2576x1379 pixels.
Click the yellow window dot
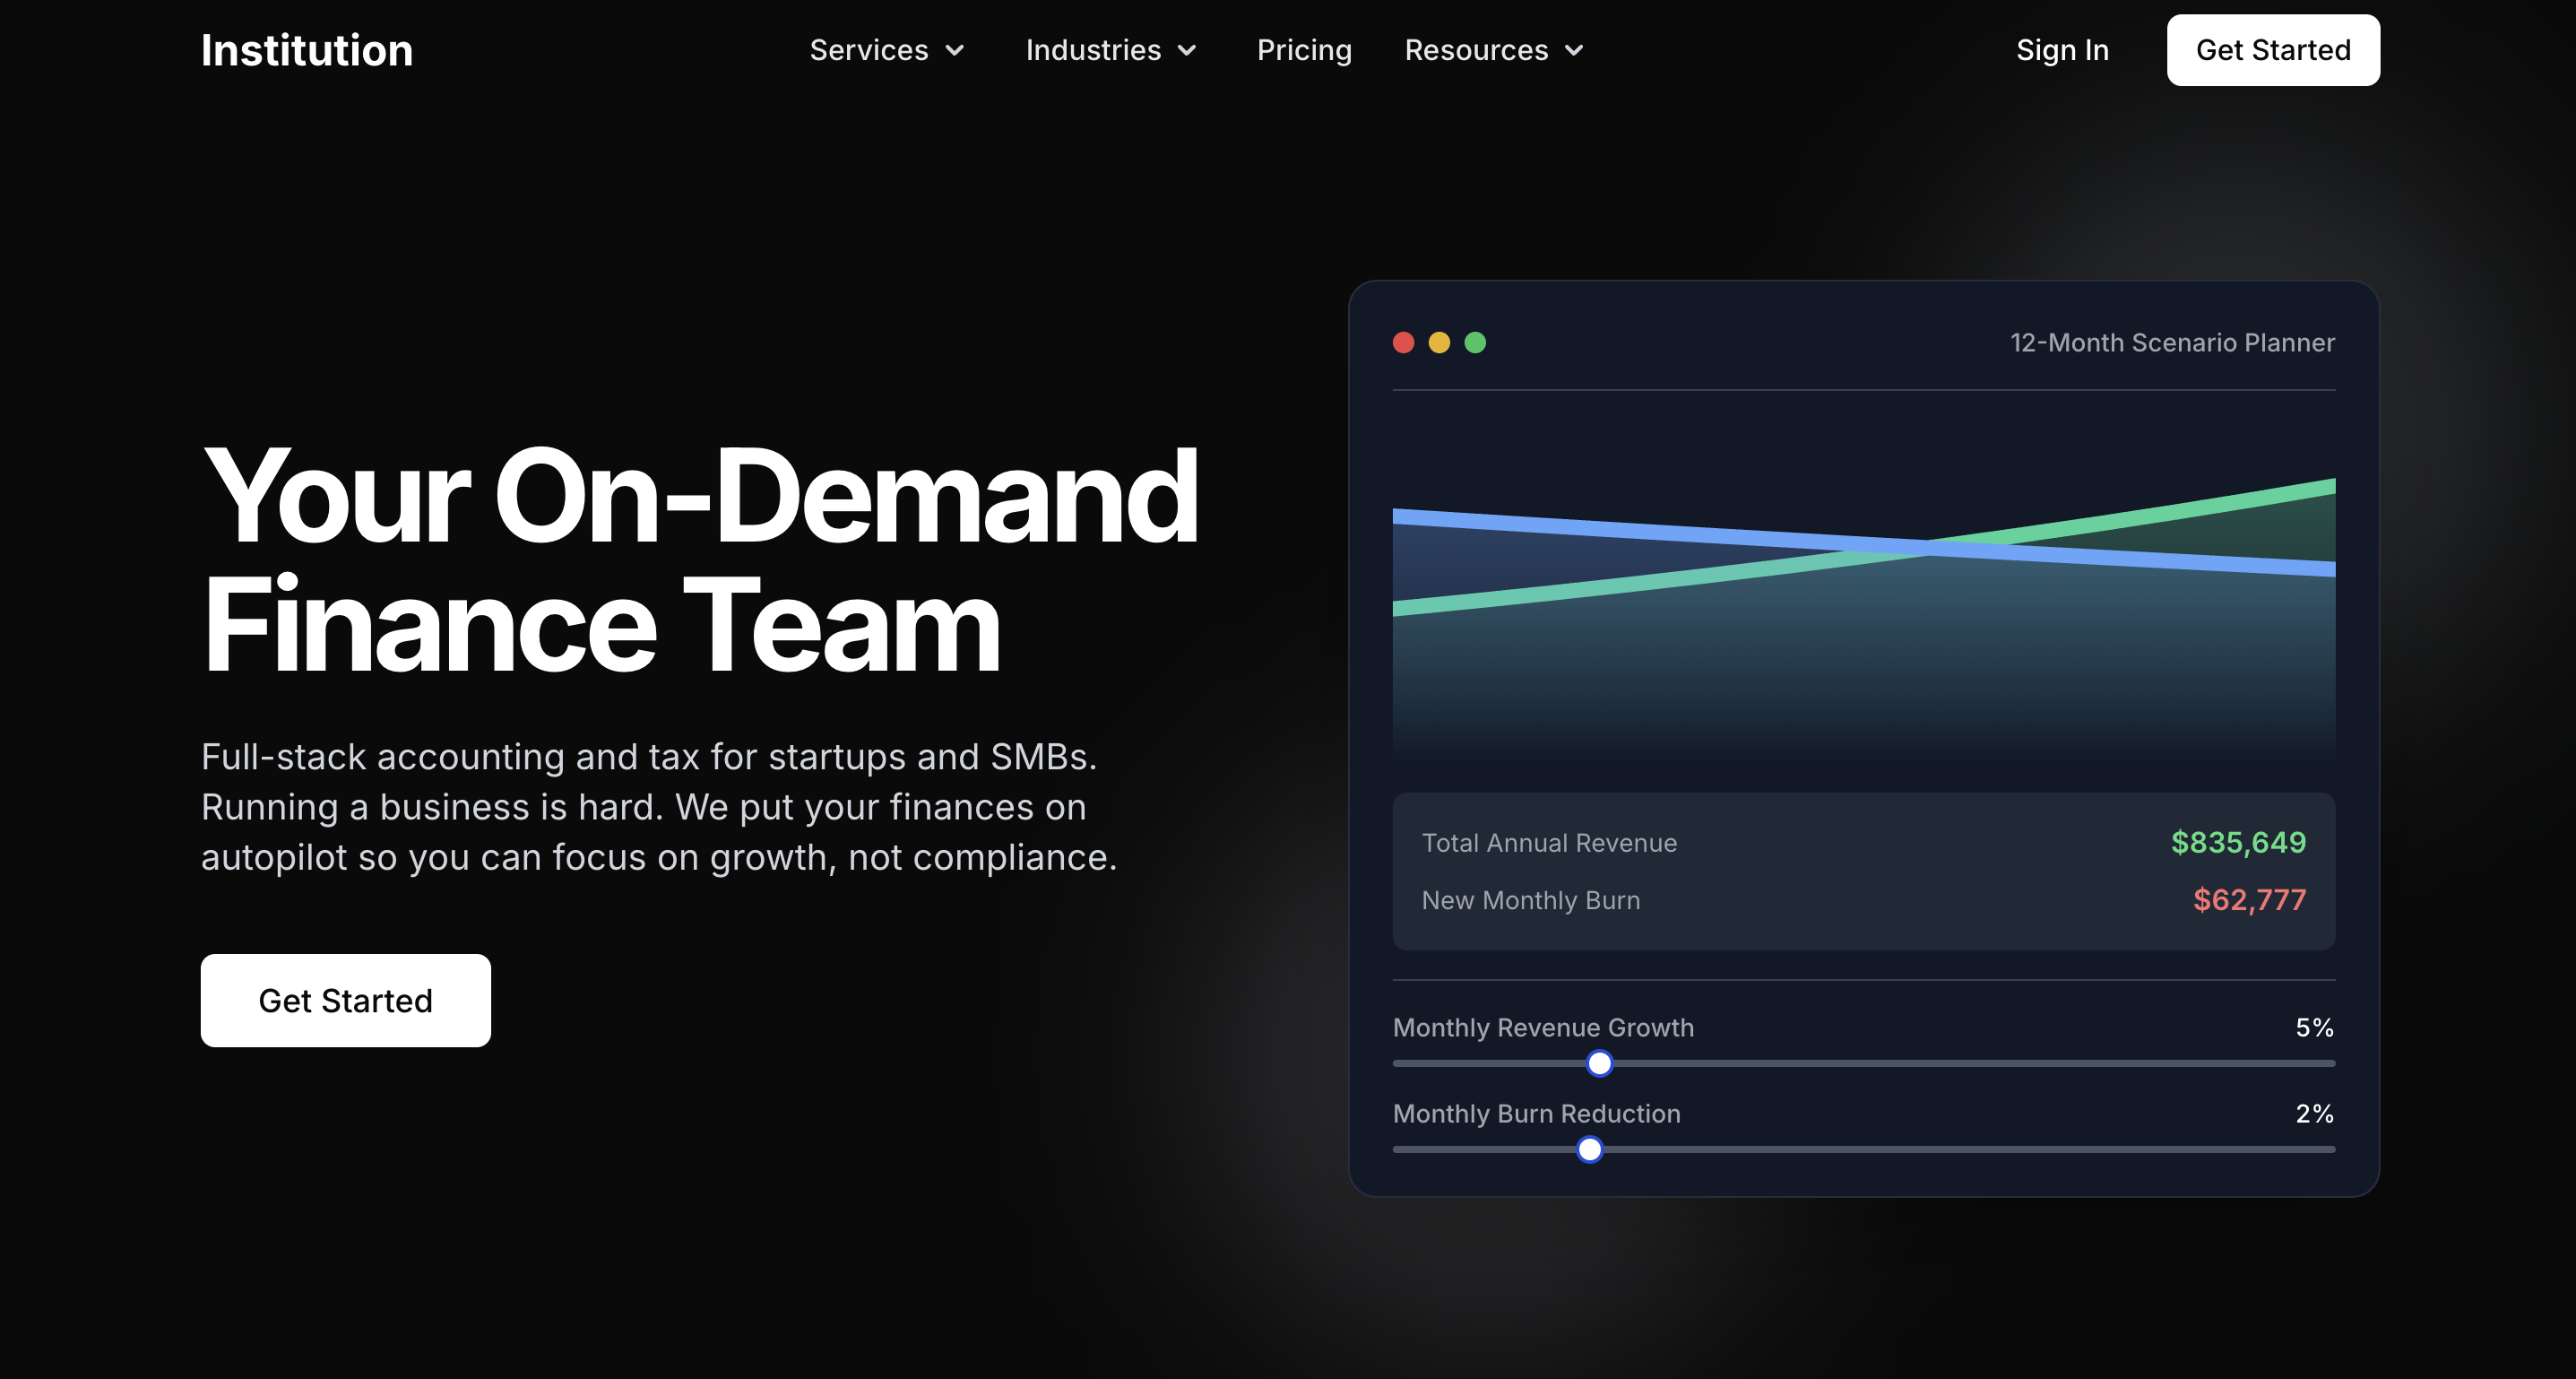(1439, 343)
